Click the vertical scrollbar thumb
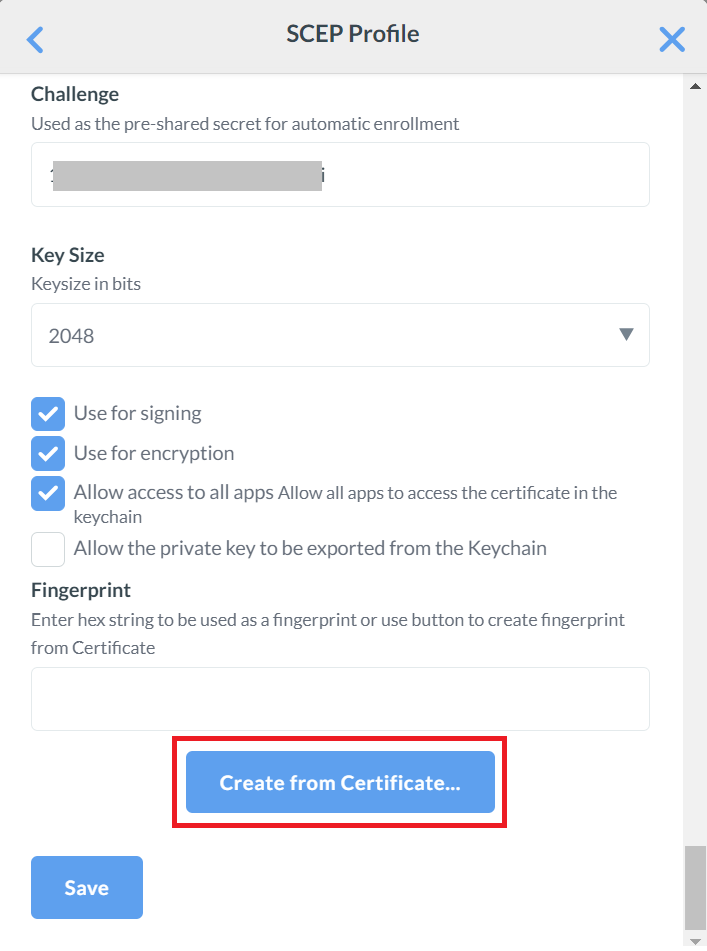 (695, 887)
